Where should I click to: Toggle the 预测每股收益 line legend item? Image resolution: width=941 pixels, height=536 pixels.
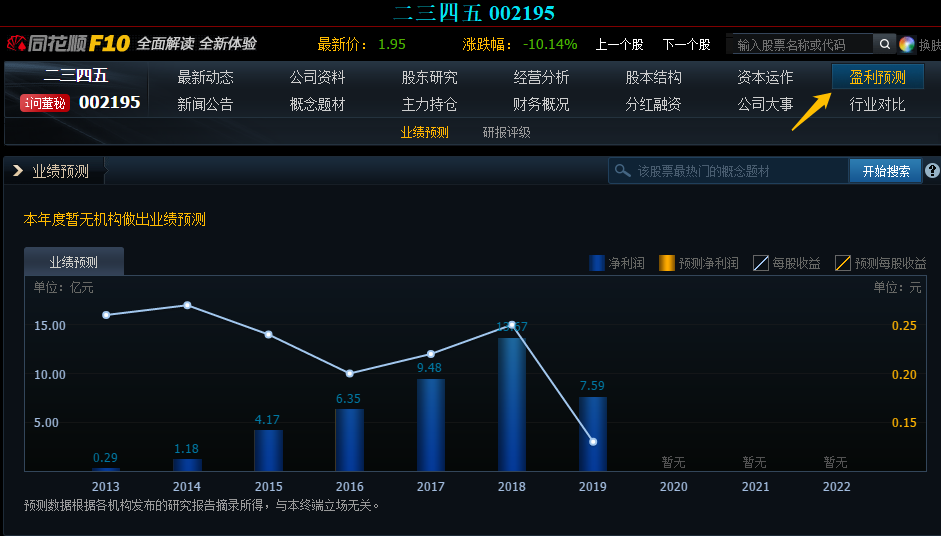point(880,263)
